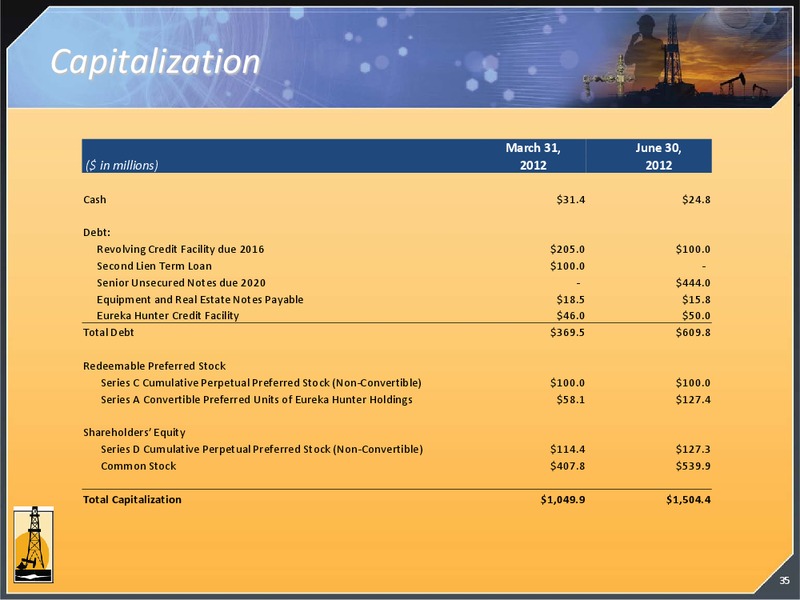Click the "June 30, 2012" column header
Screen dimensions: 800x600
click(658, 156)
